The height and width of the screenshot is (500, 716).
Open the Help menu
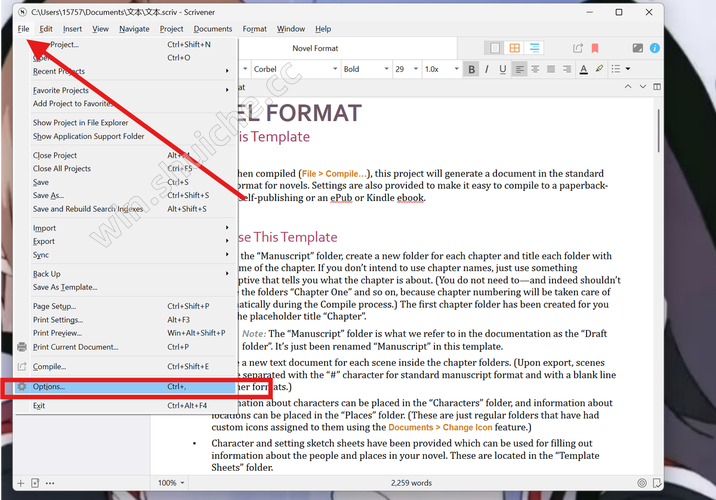point(323,29)
